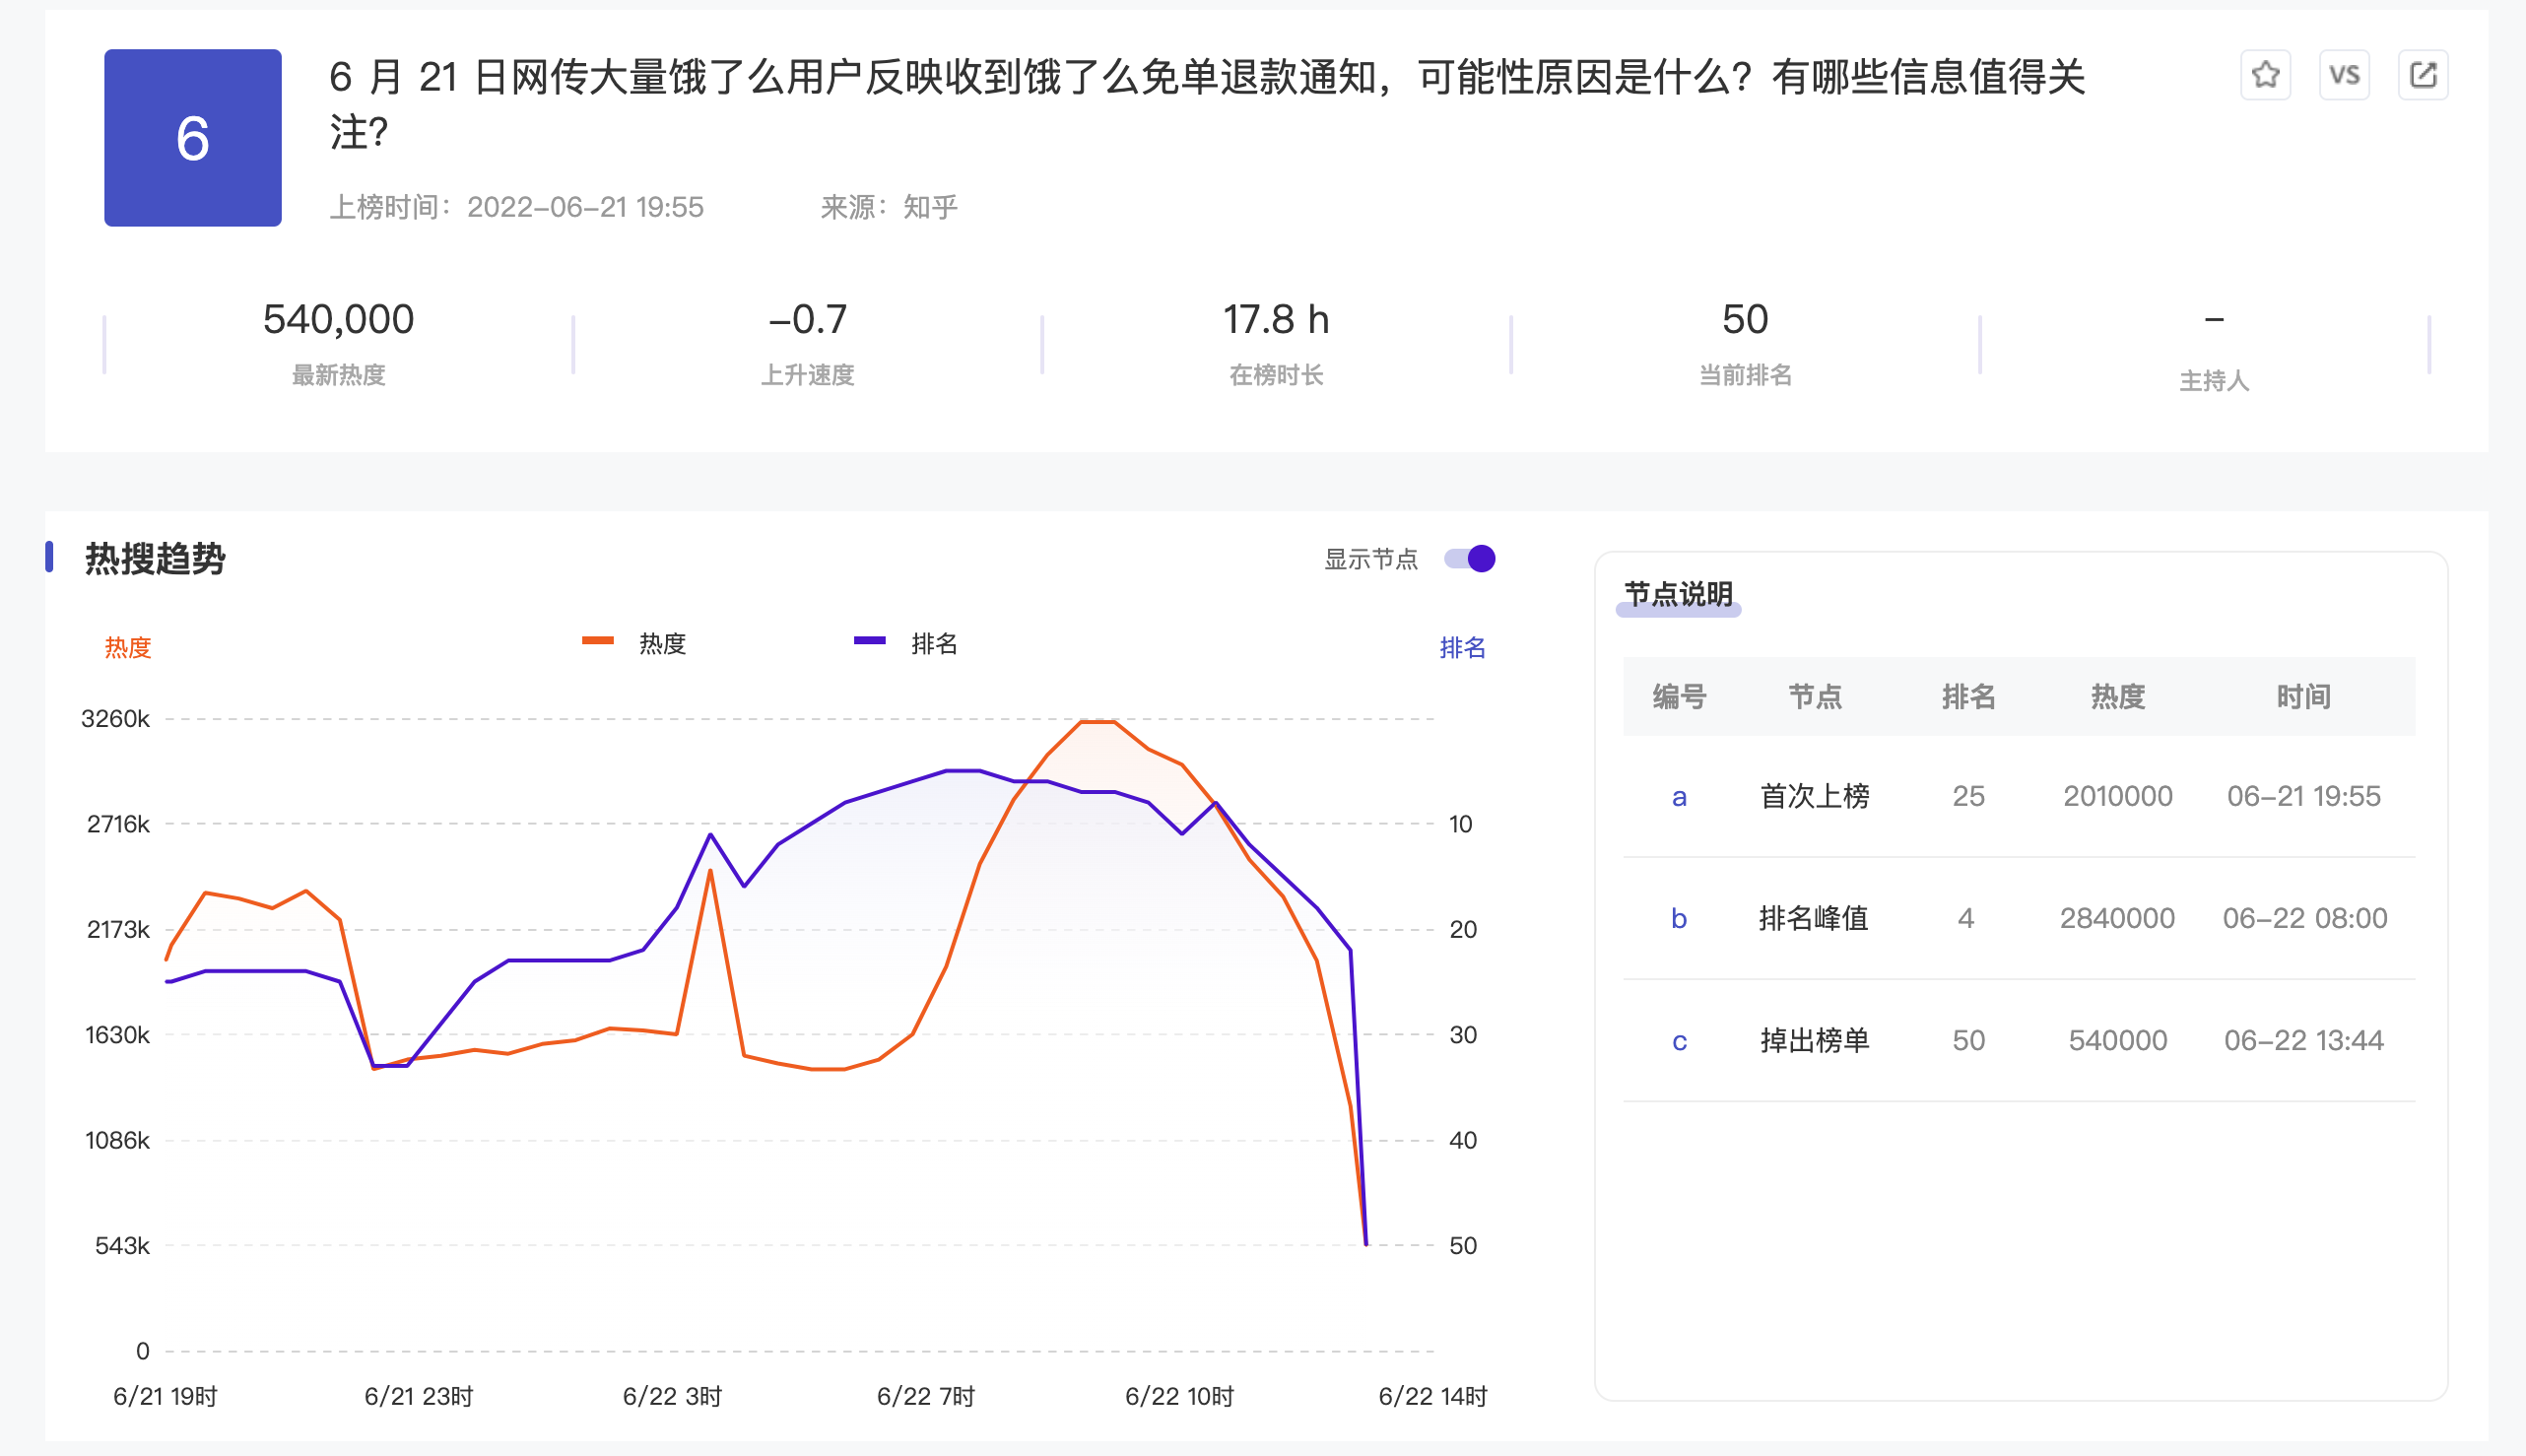This screenshot has height=1456, width=2526.
Task: Open topic via external link icon
Action: point(2423,75)
